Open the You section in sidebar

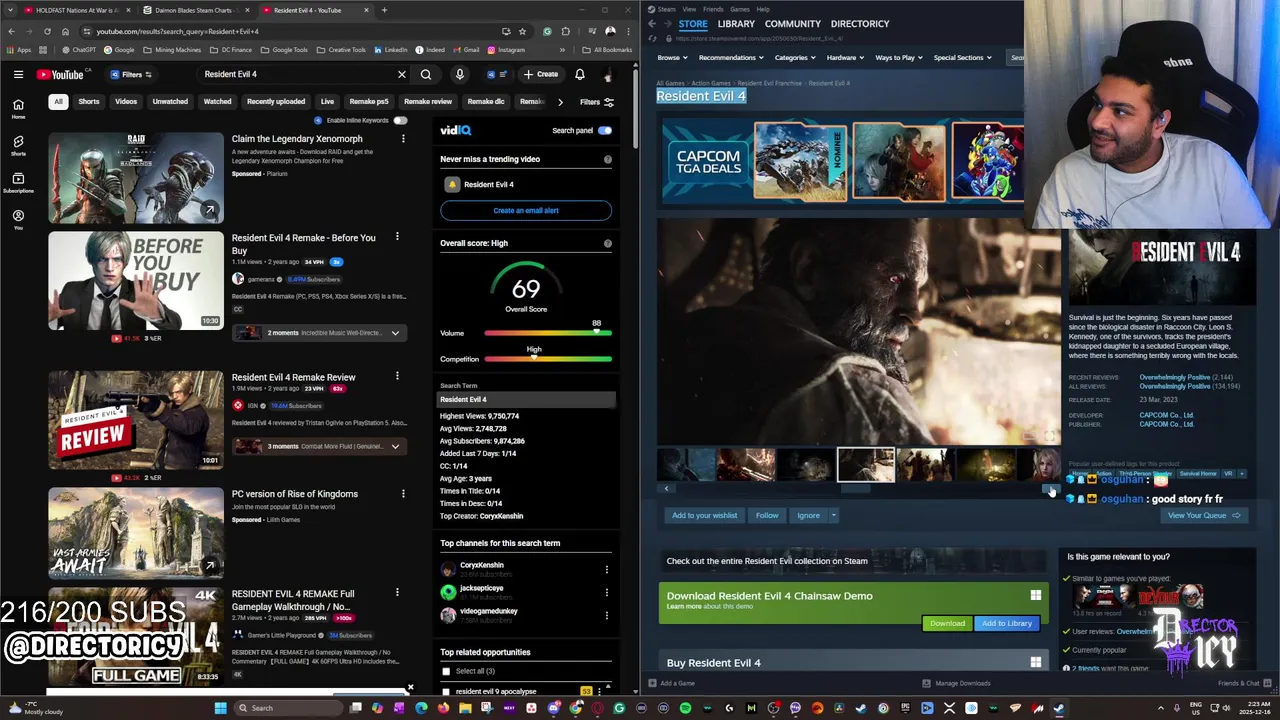point(18,220)
